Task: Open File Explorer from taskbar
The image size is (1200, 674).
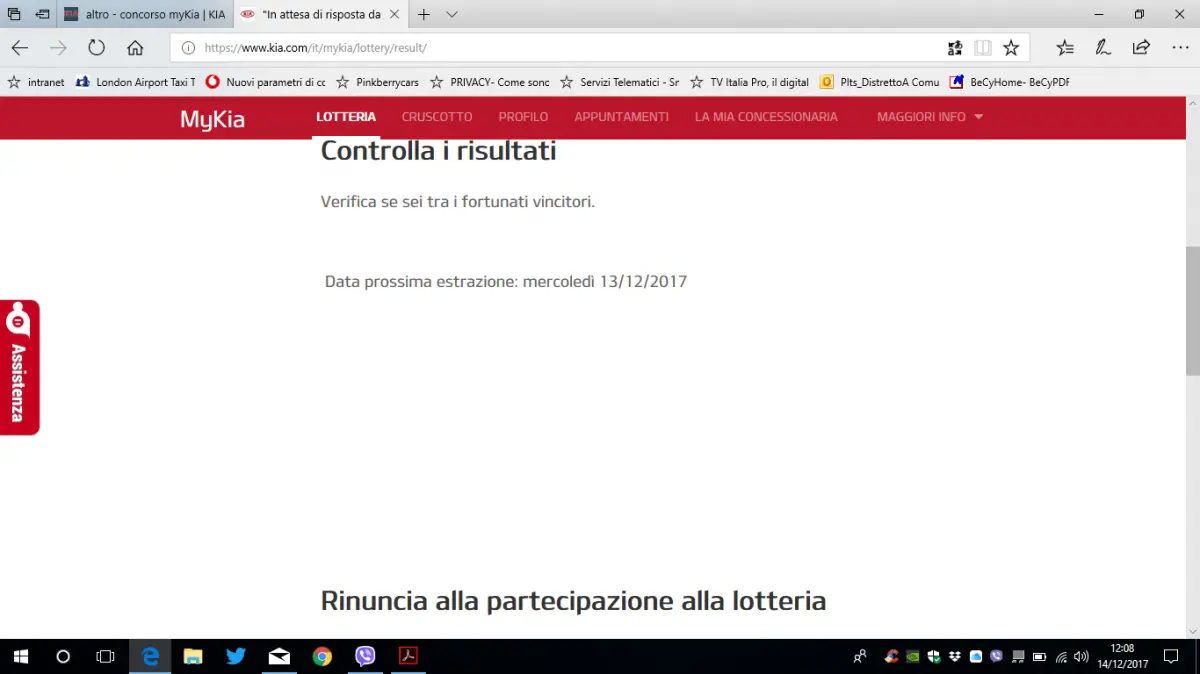Action: (x=193, y=656)
